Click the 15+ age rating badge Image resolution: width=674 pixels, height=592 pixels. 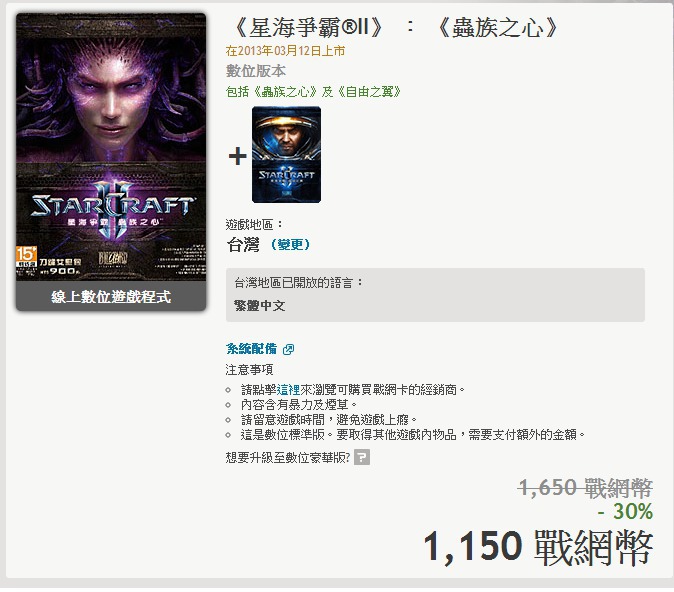(26, 256)
